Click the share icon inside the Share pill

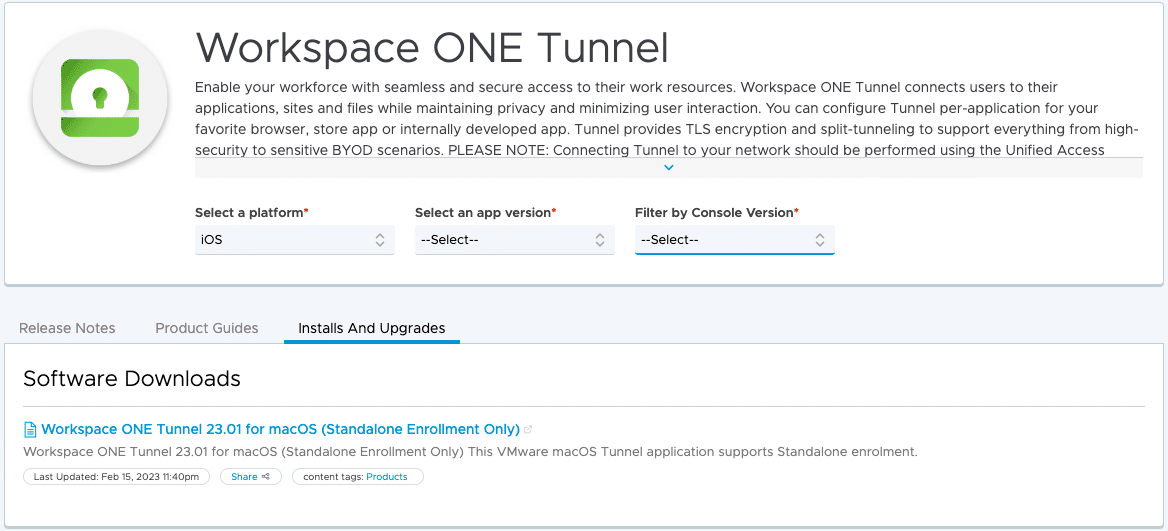(x=266, y=477)
